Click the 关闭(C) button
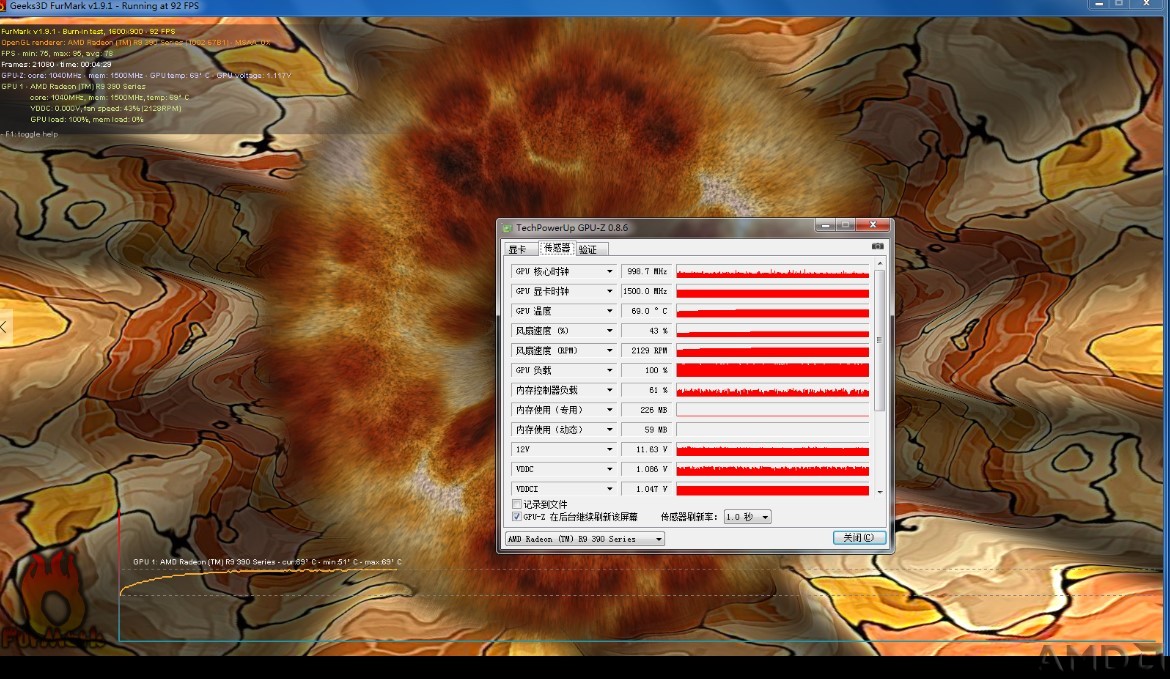This screenshot has width=1170, height=679. pyautogui.click(x=859, y=538)
